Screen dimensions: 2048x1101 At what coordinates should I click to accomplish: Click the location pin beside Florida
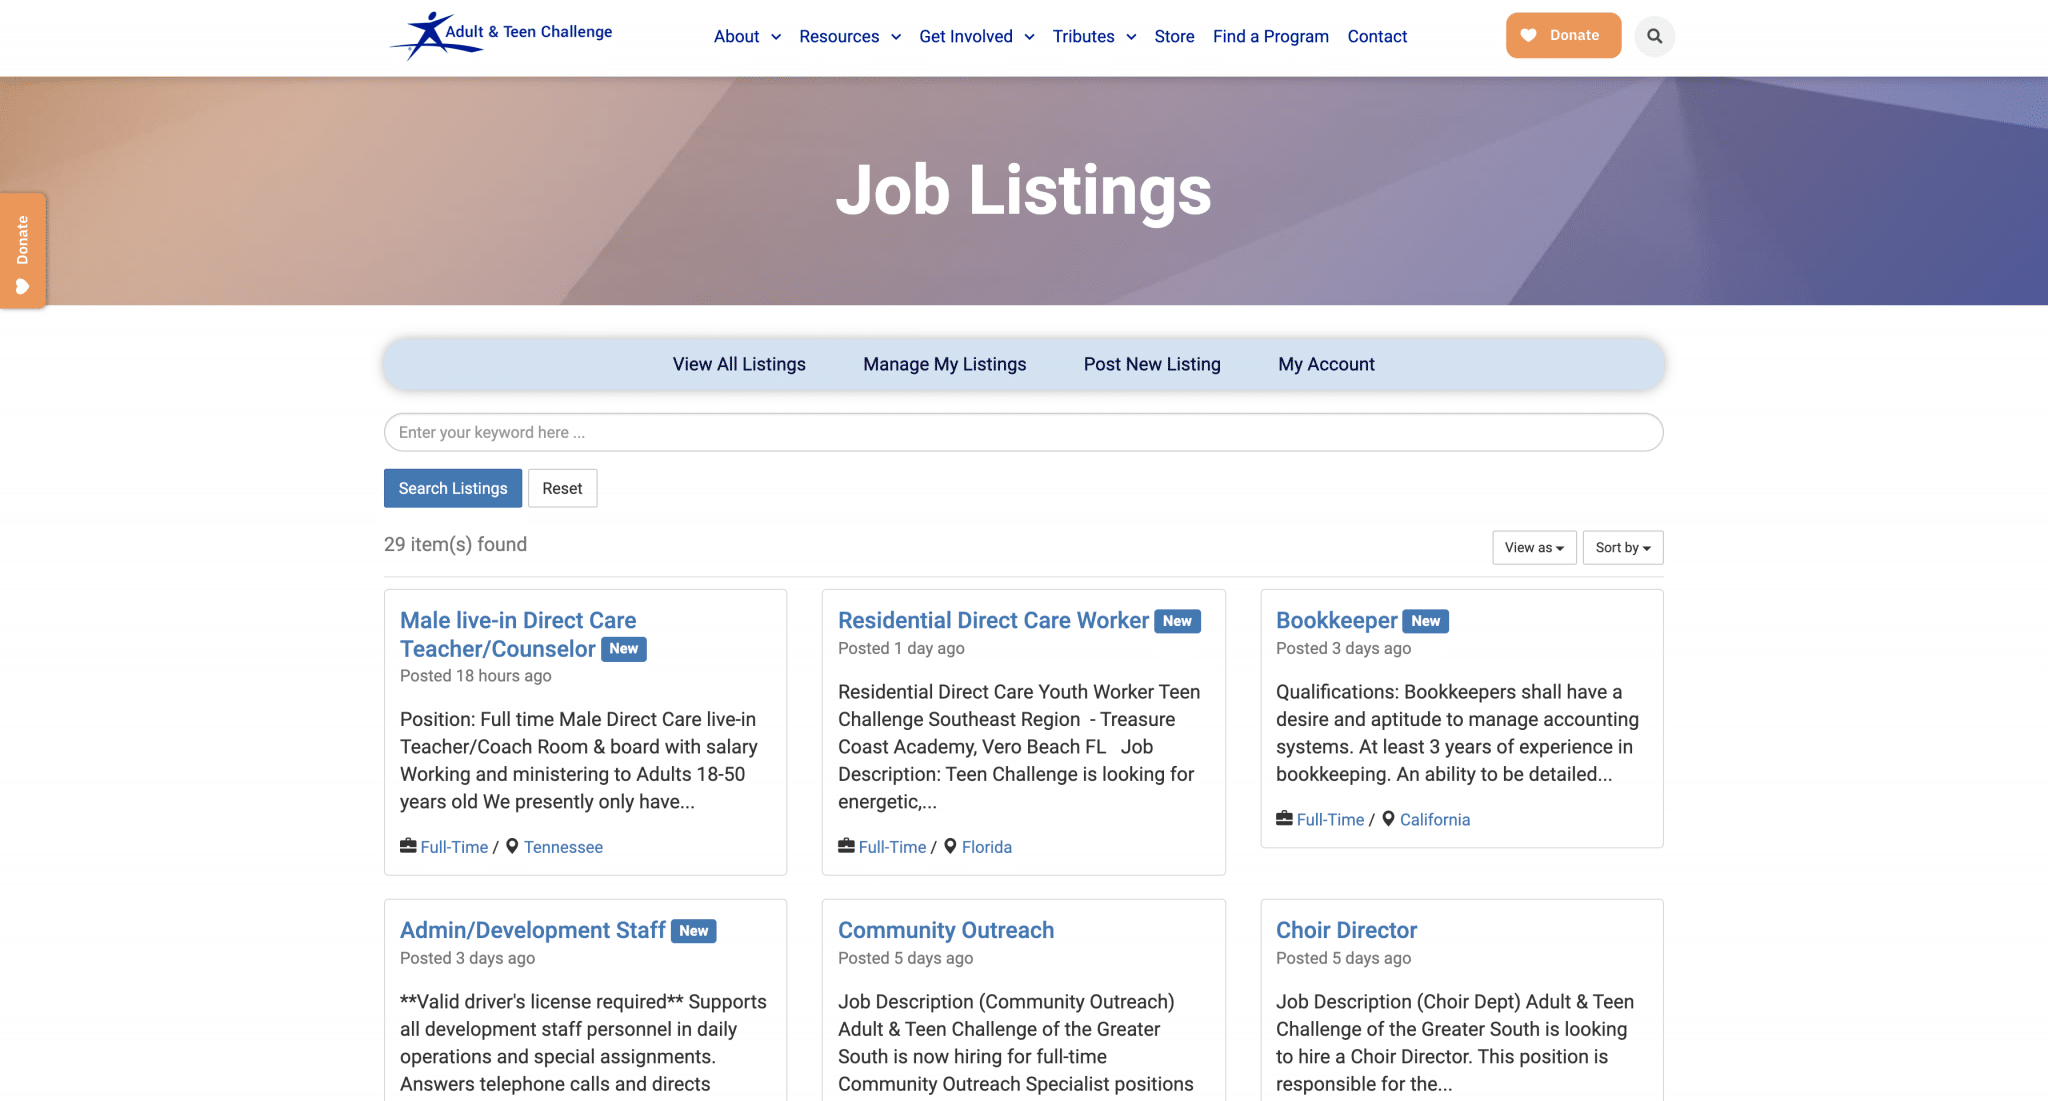click(950, 846)
